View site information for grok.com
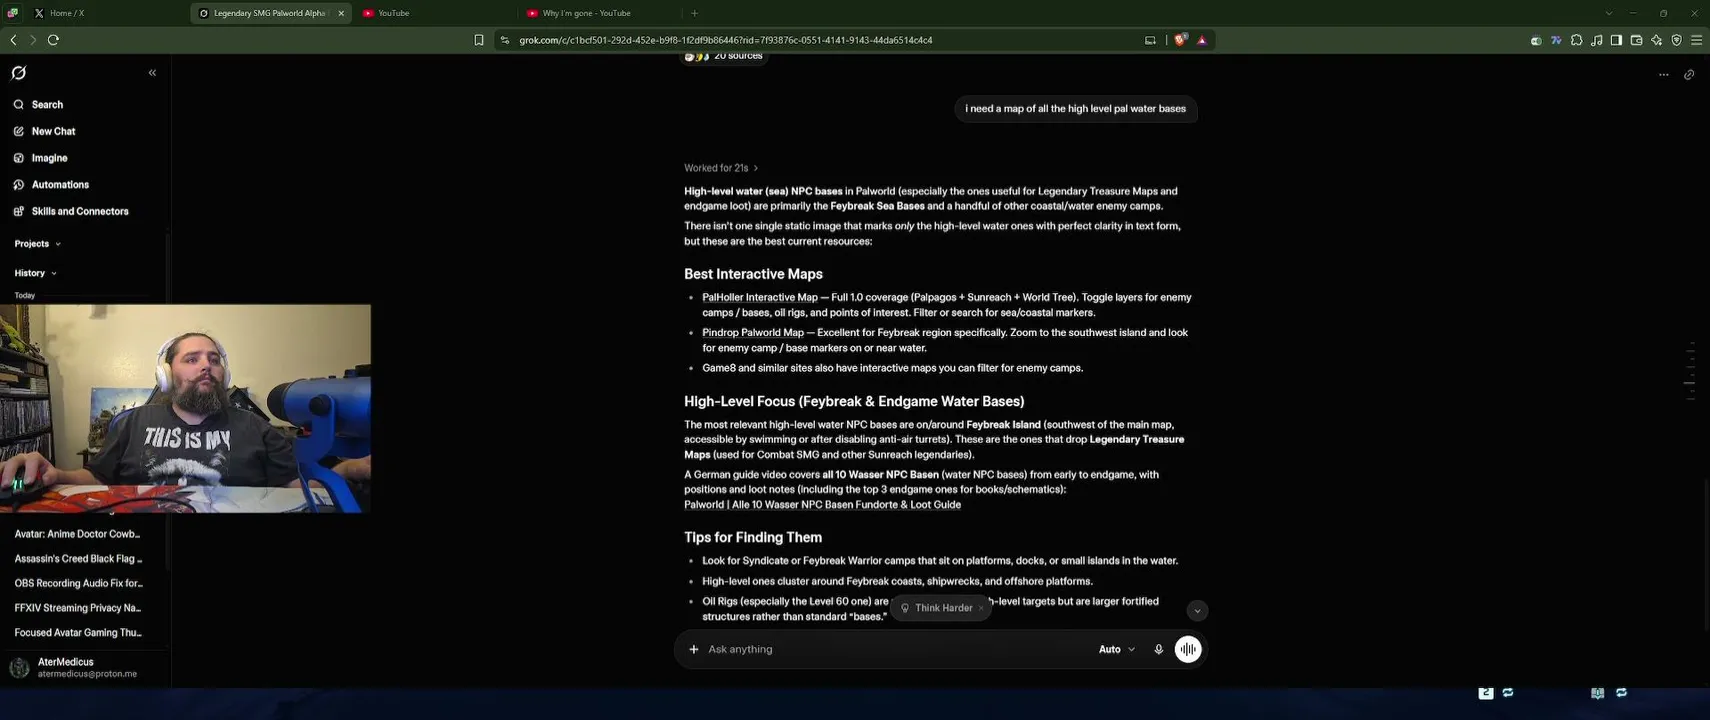The image size is (1710, 720). [505, 40]
